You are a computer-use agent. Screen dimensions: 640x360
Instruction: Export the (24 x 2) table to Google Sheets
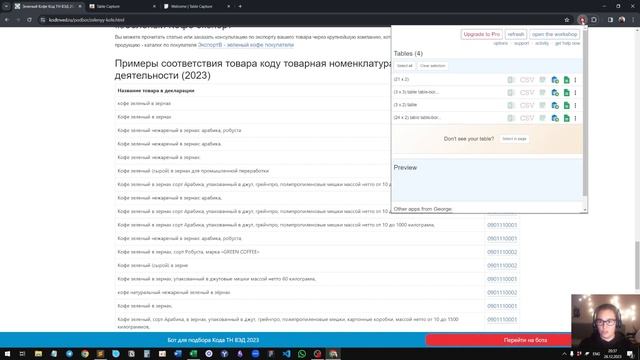coord(567,118)
